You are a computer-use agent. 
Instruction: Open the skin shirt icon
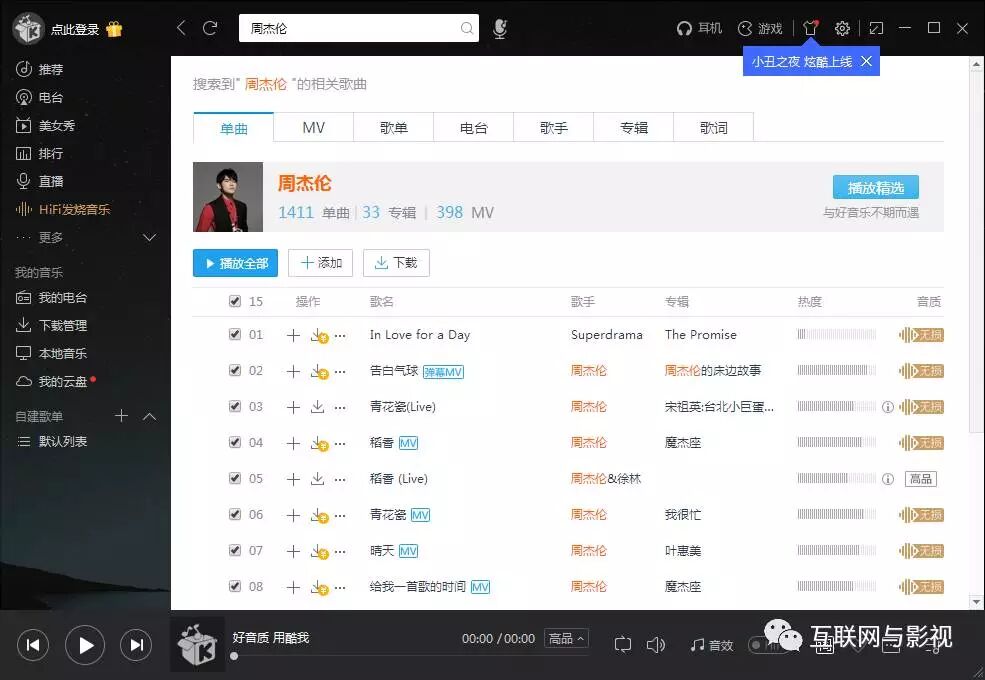[810, 28]
